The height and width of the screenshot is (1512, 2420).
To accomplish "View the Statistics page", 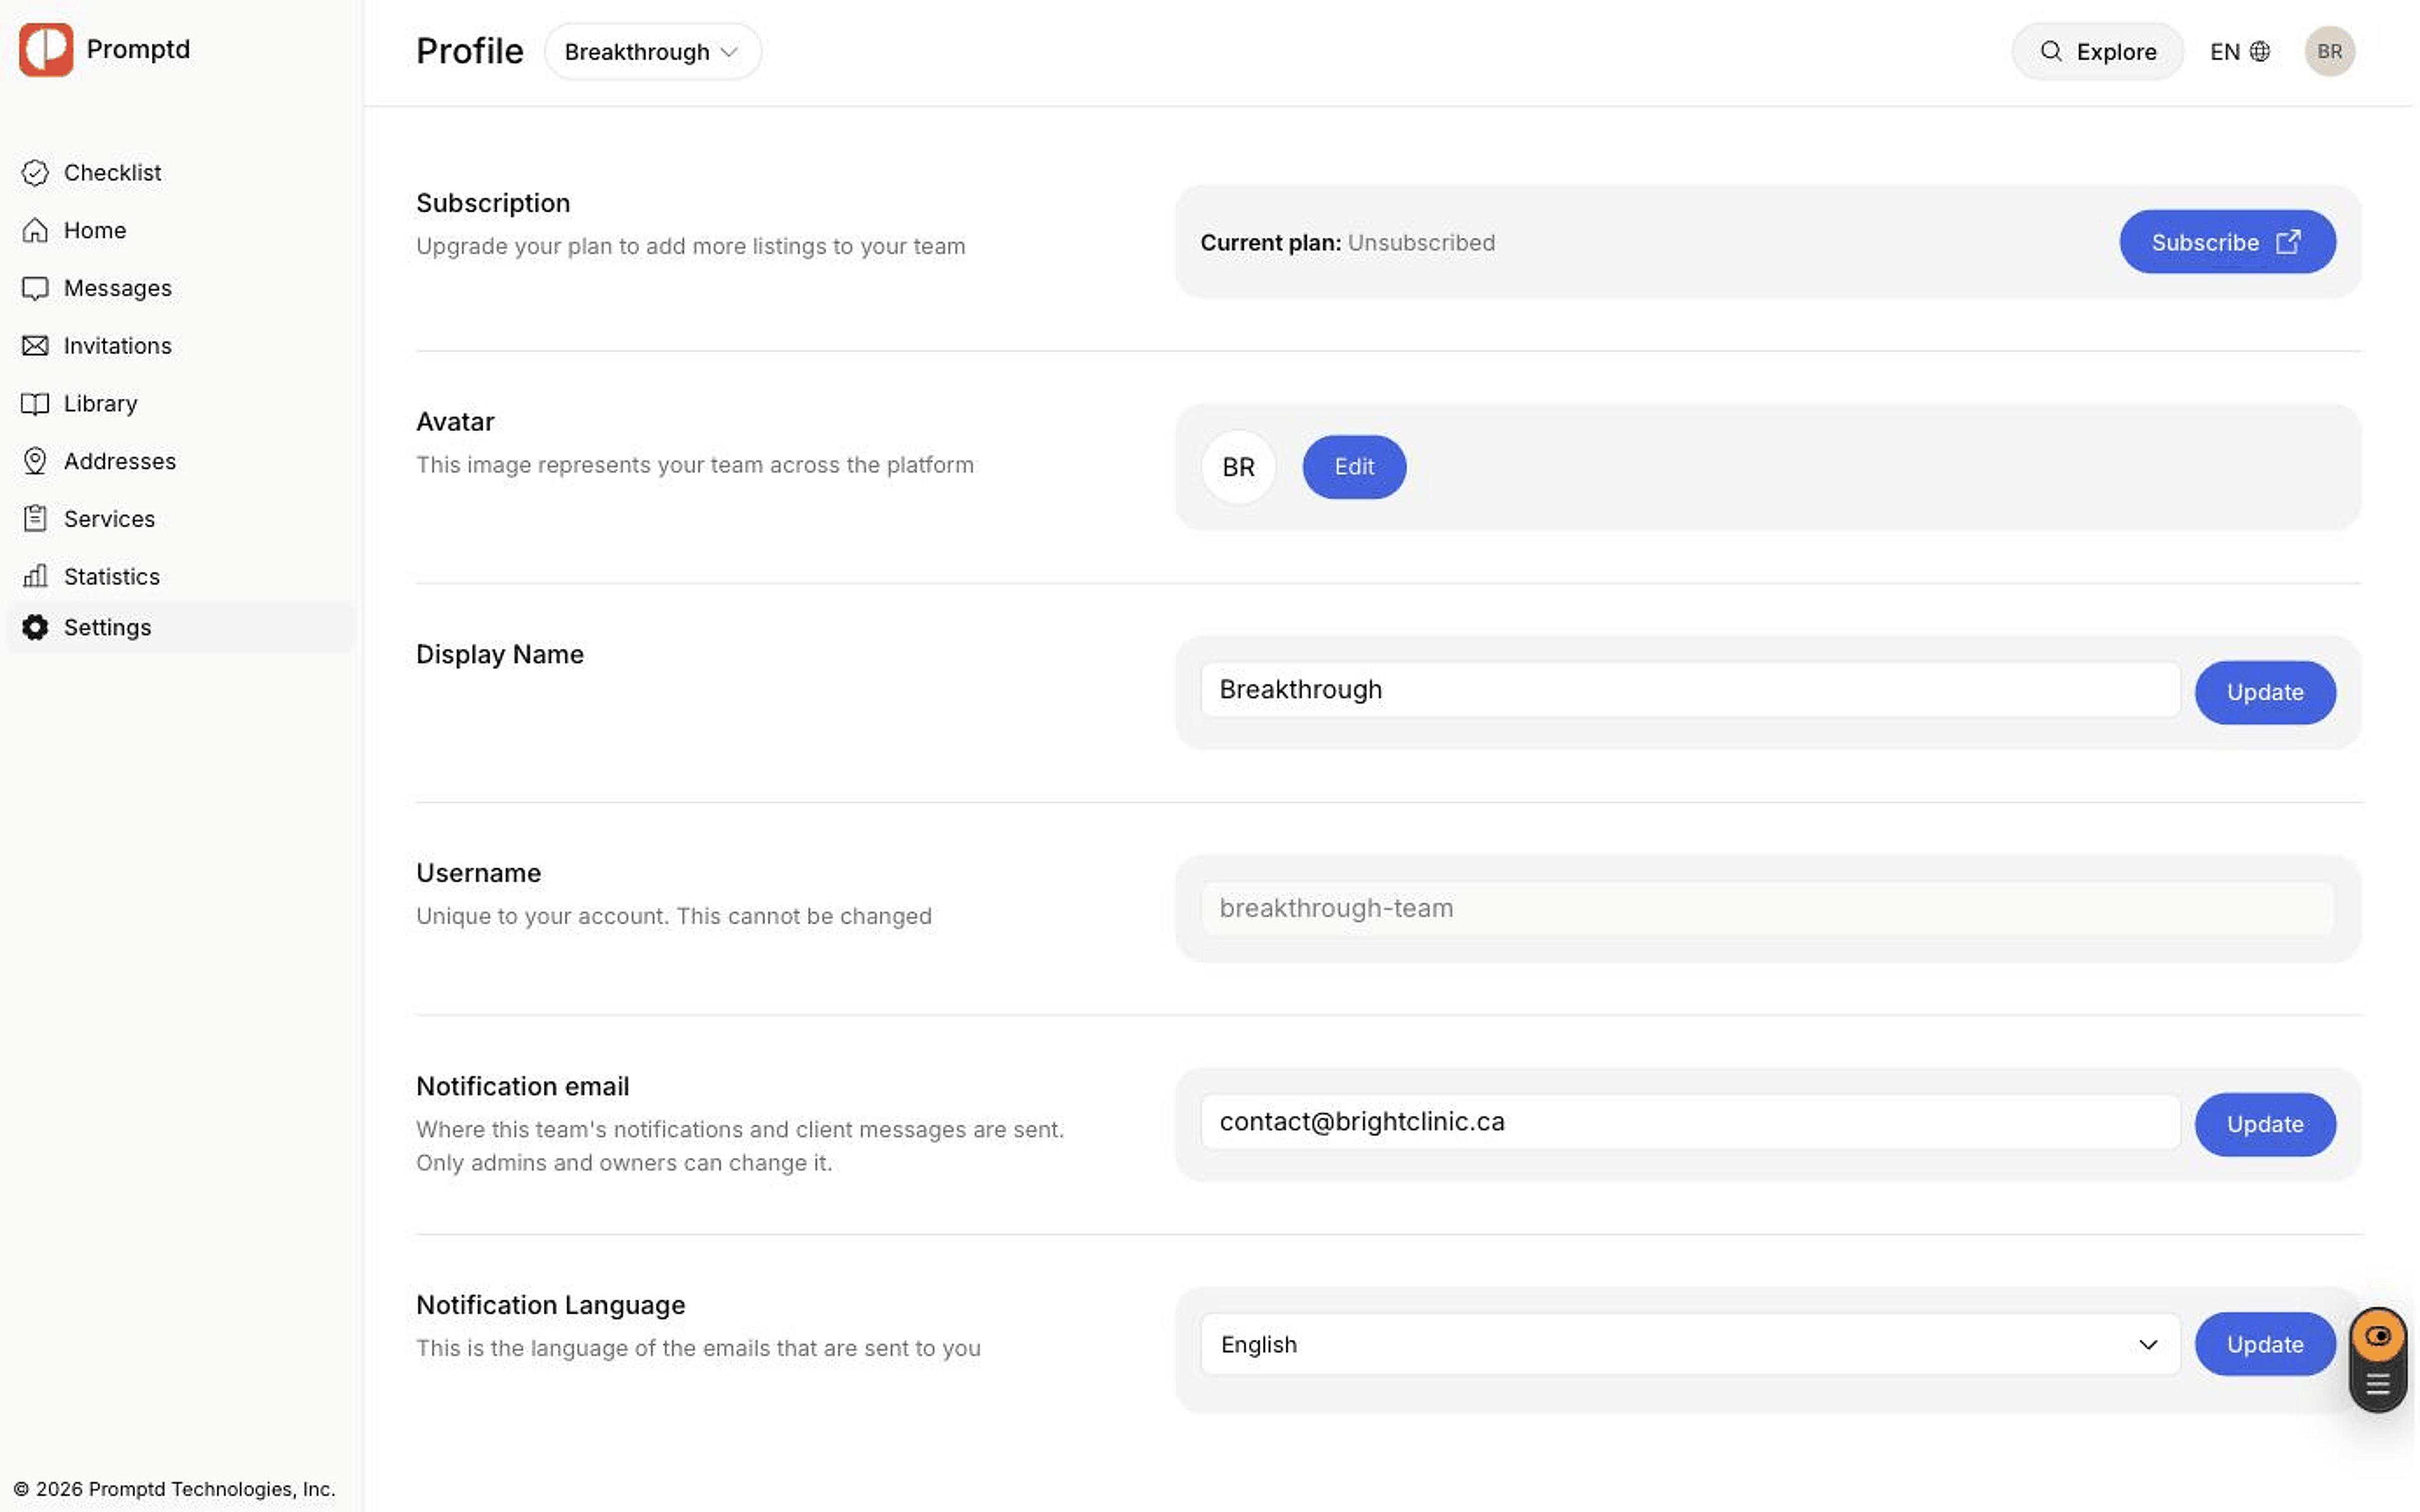I will pyautogui.click(x=182, y=576).
